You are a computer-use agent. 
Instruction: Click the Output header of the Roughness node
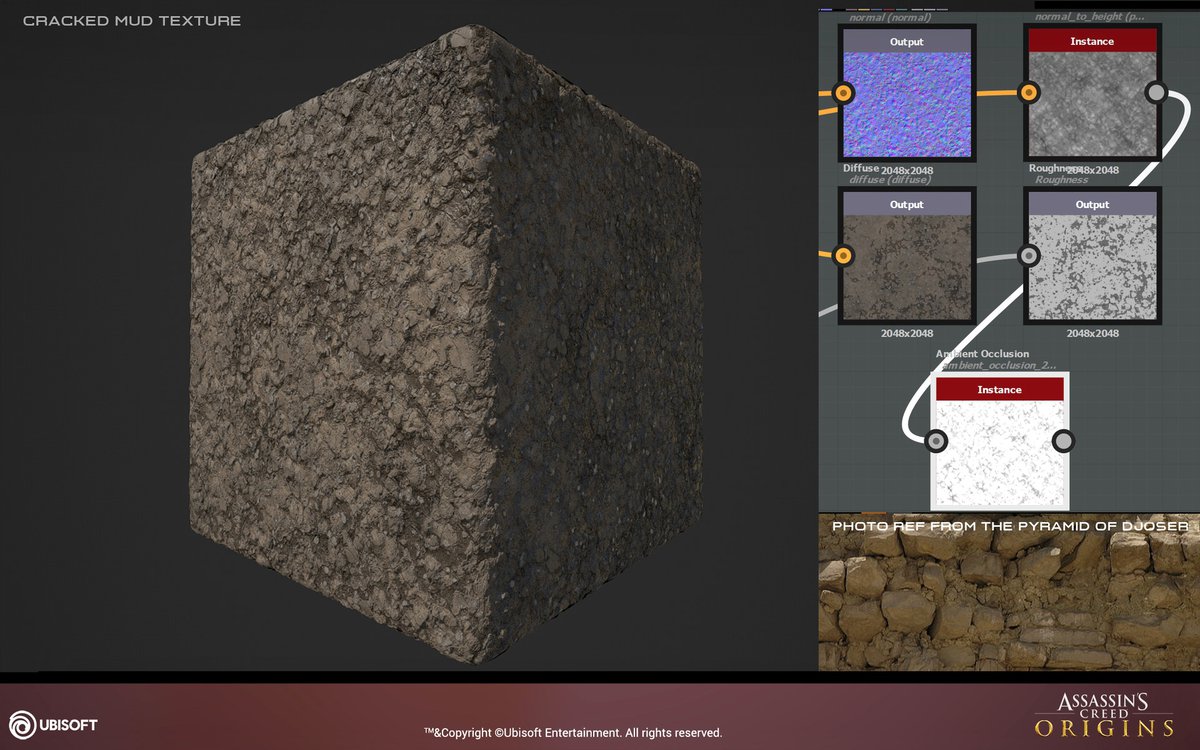pos(1092,204)
